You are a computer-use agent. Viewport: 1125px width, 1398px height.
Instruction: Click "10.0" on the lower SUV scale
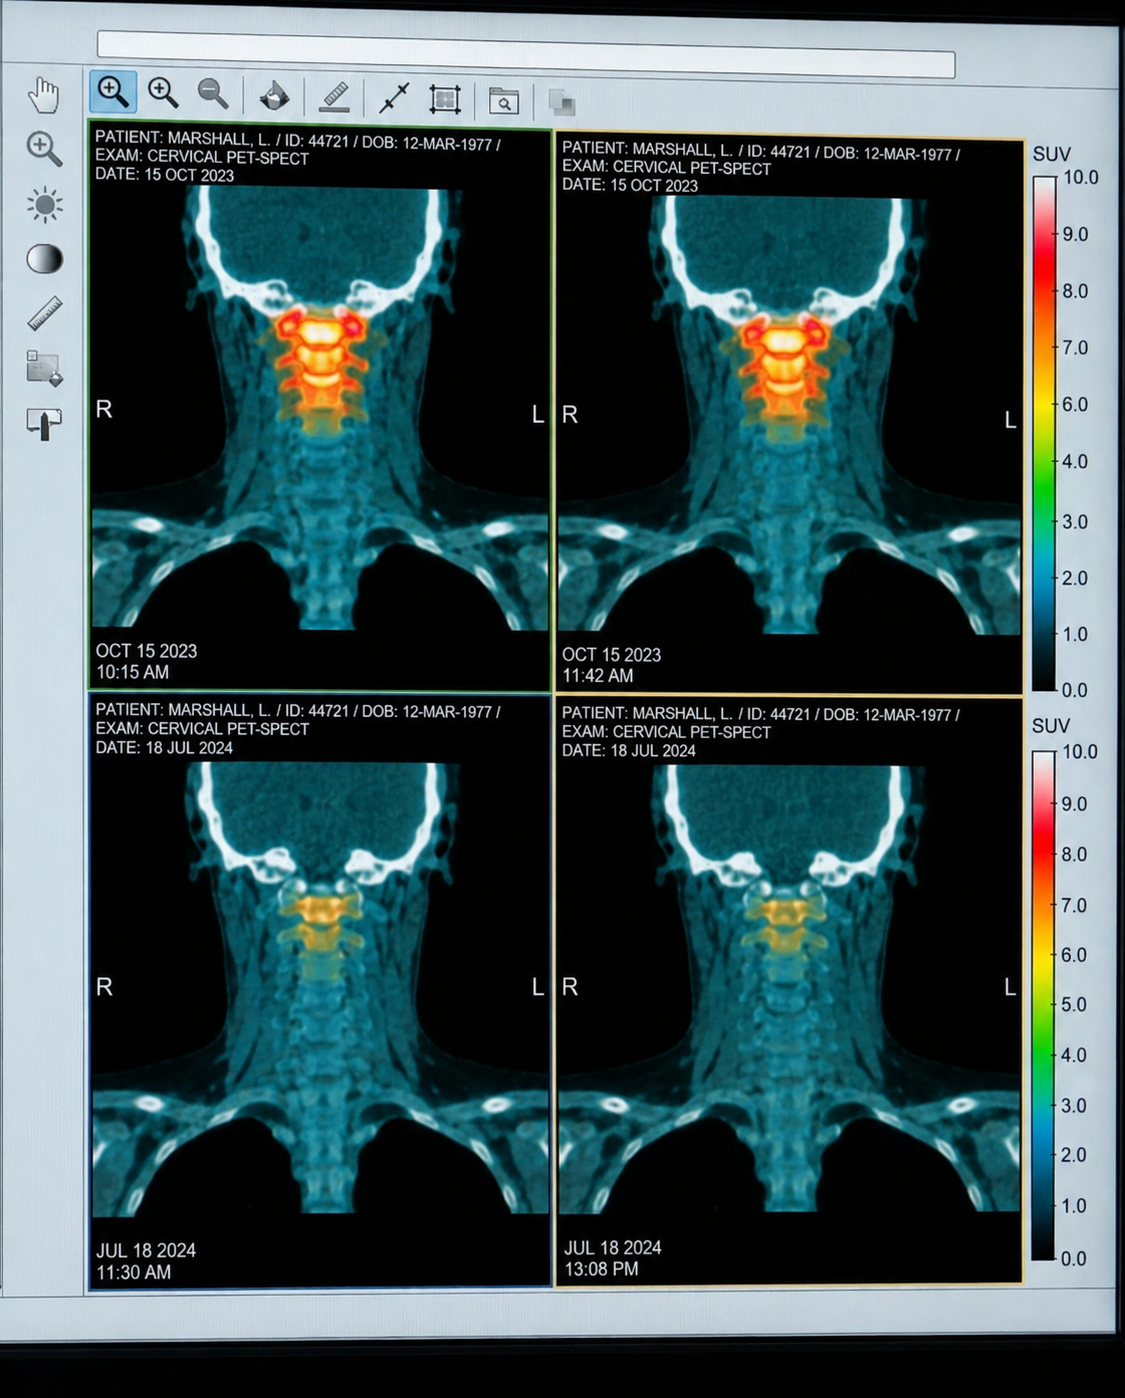(x=1080, y=752)
